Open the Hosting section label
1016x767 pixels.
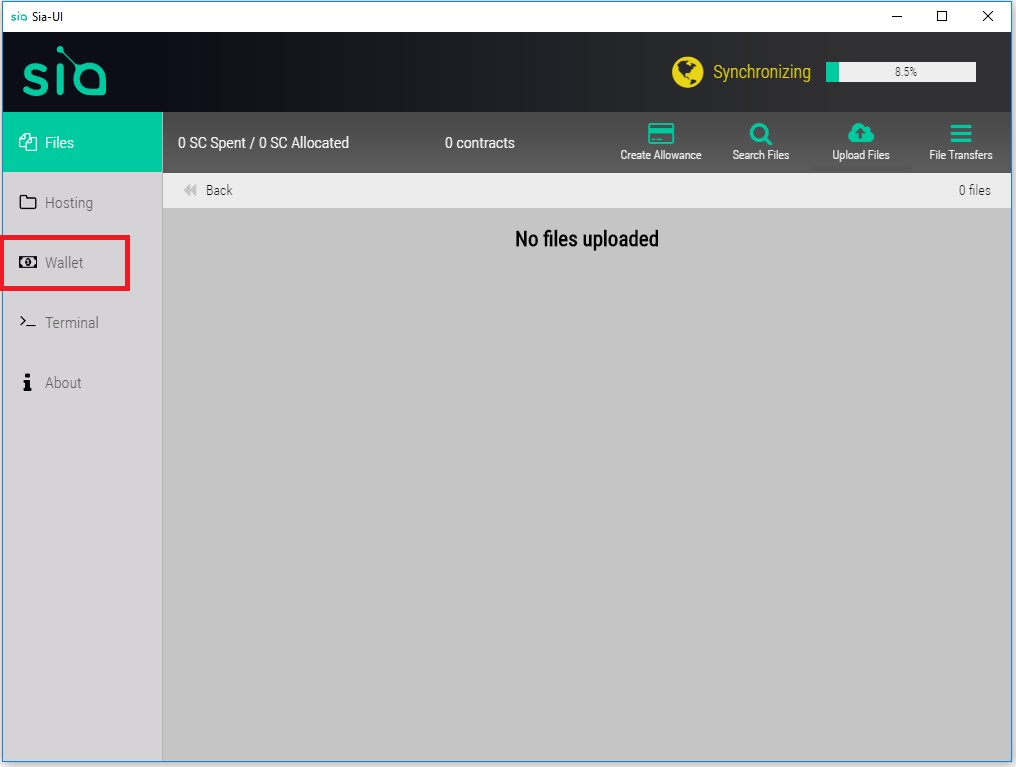pyautogui.click(x=69, y=203)
